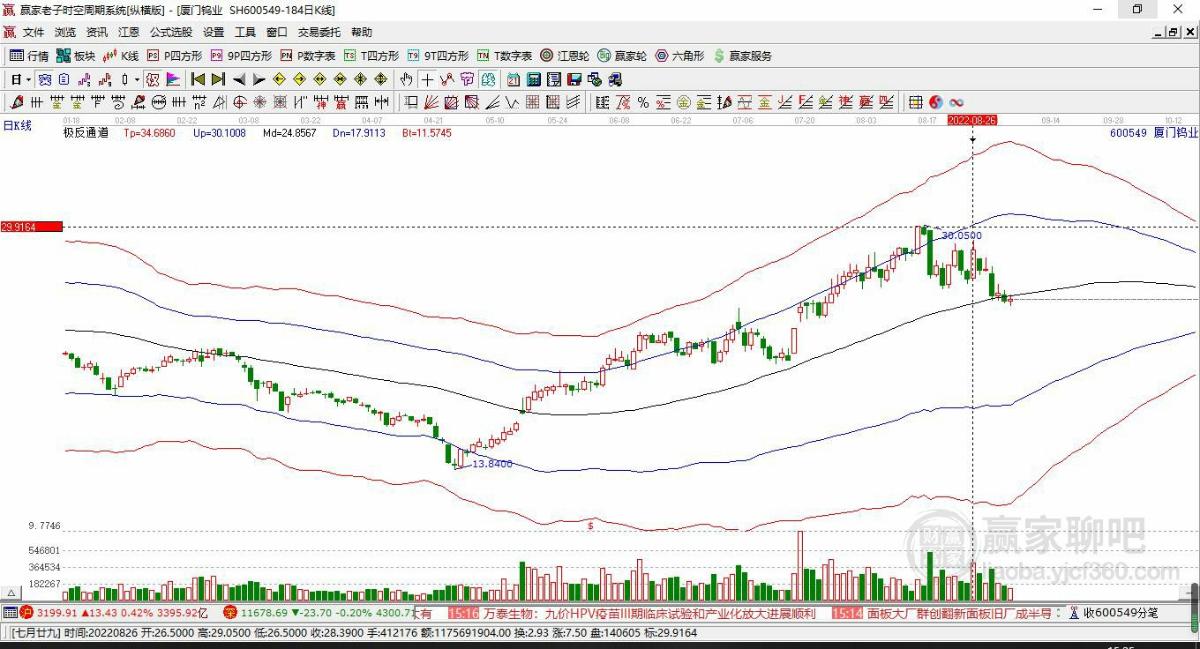Image resolution: width=1200 pixels, height=649 pixels.
Task: Toggle the 权 adjustment button
Action: (x=154, y=79)
